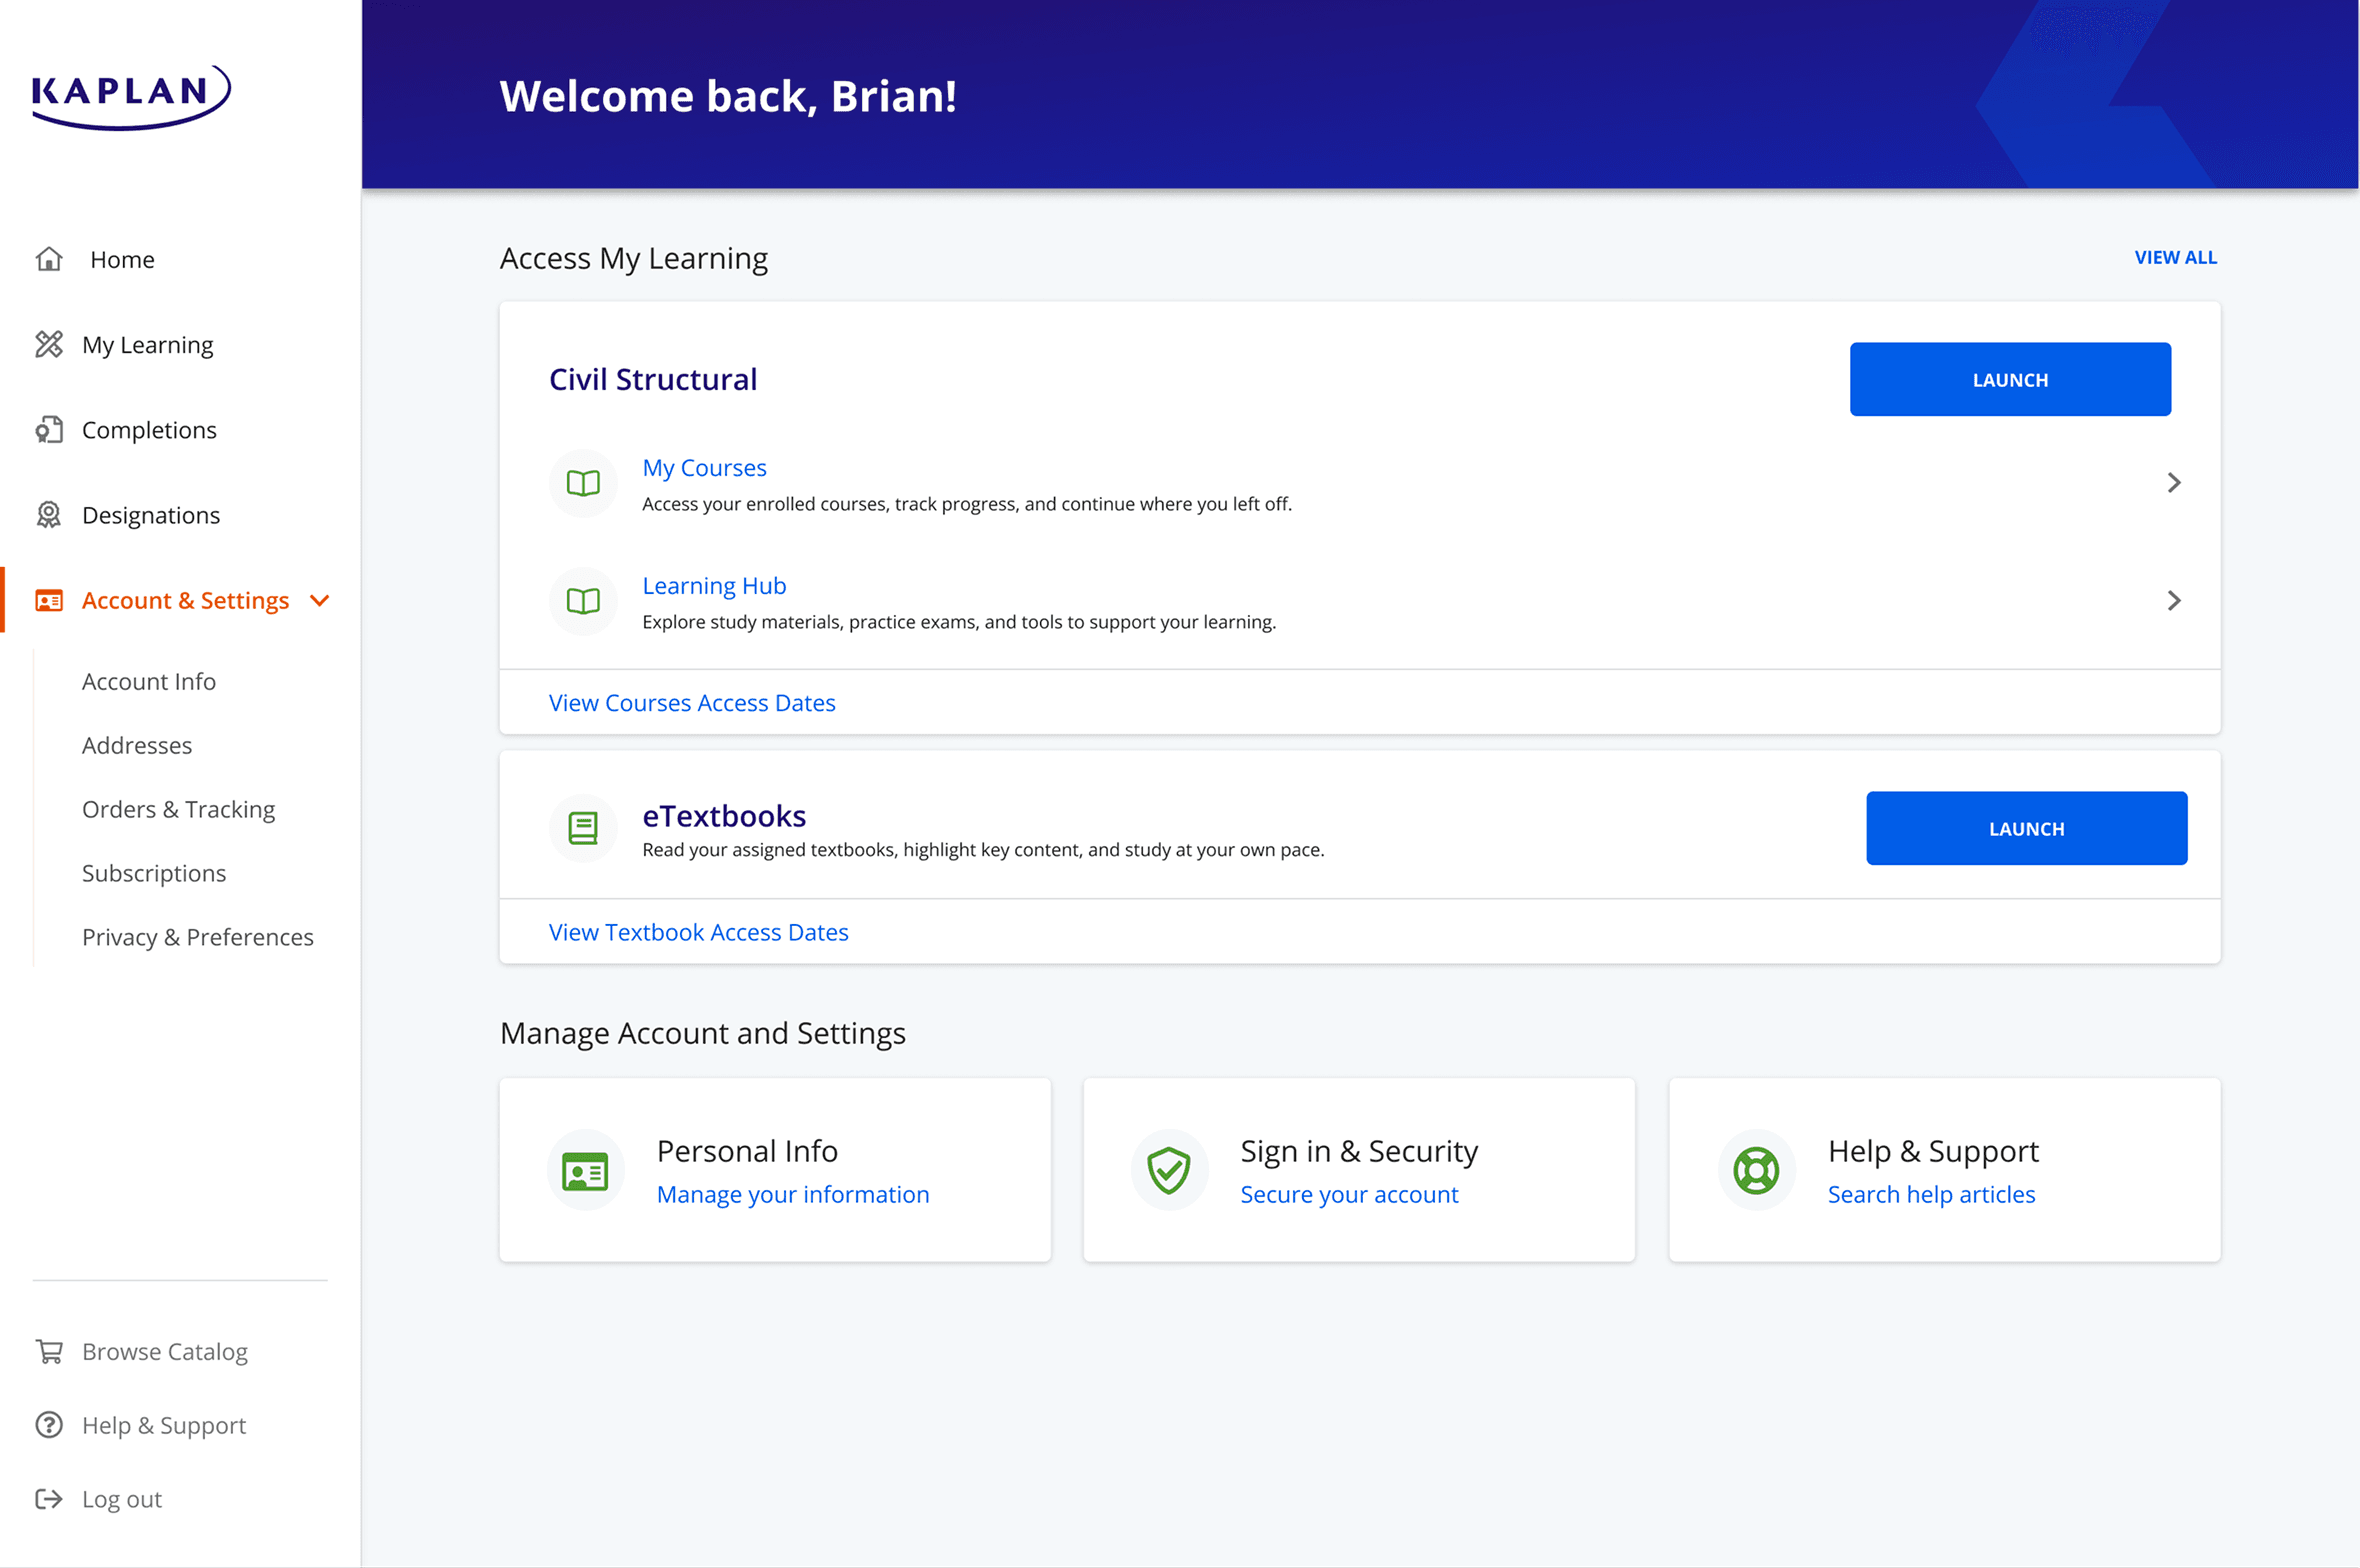Screen dimensions: 2360x1568
Task: Click Secure your account link
Action: click(x=1349, y=1194)
